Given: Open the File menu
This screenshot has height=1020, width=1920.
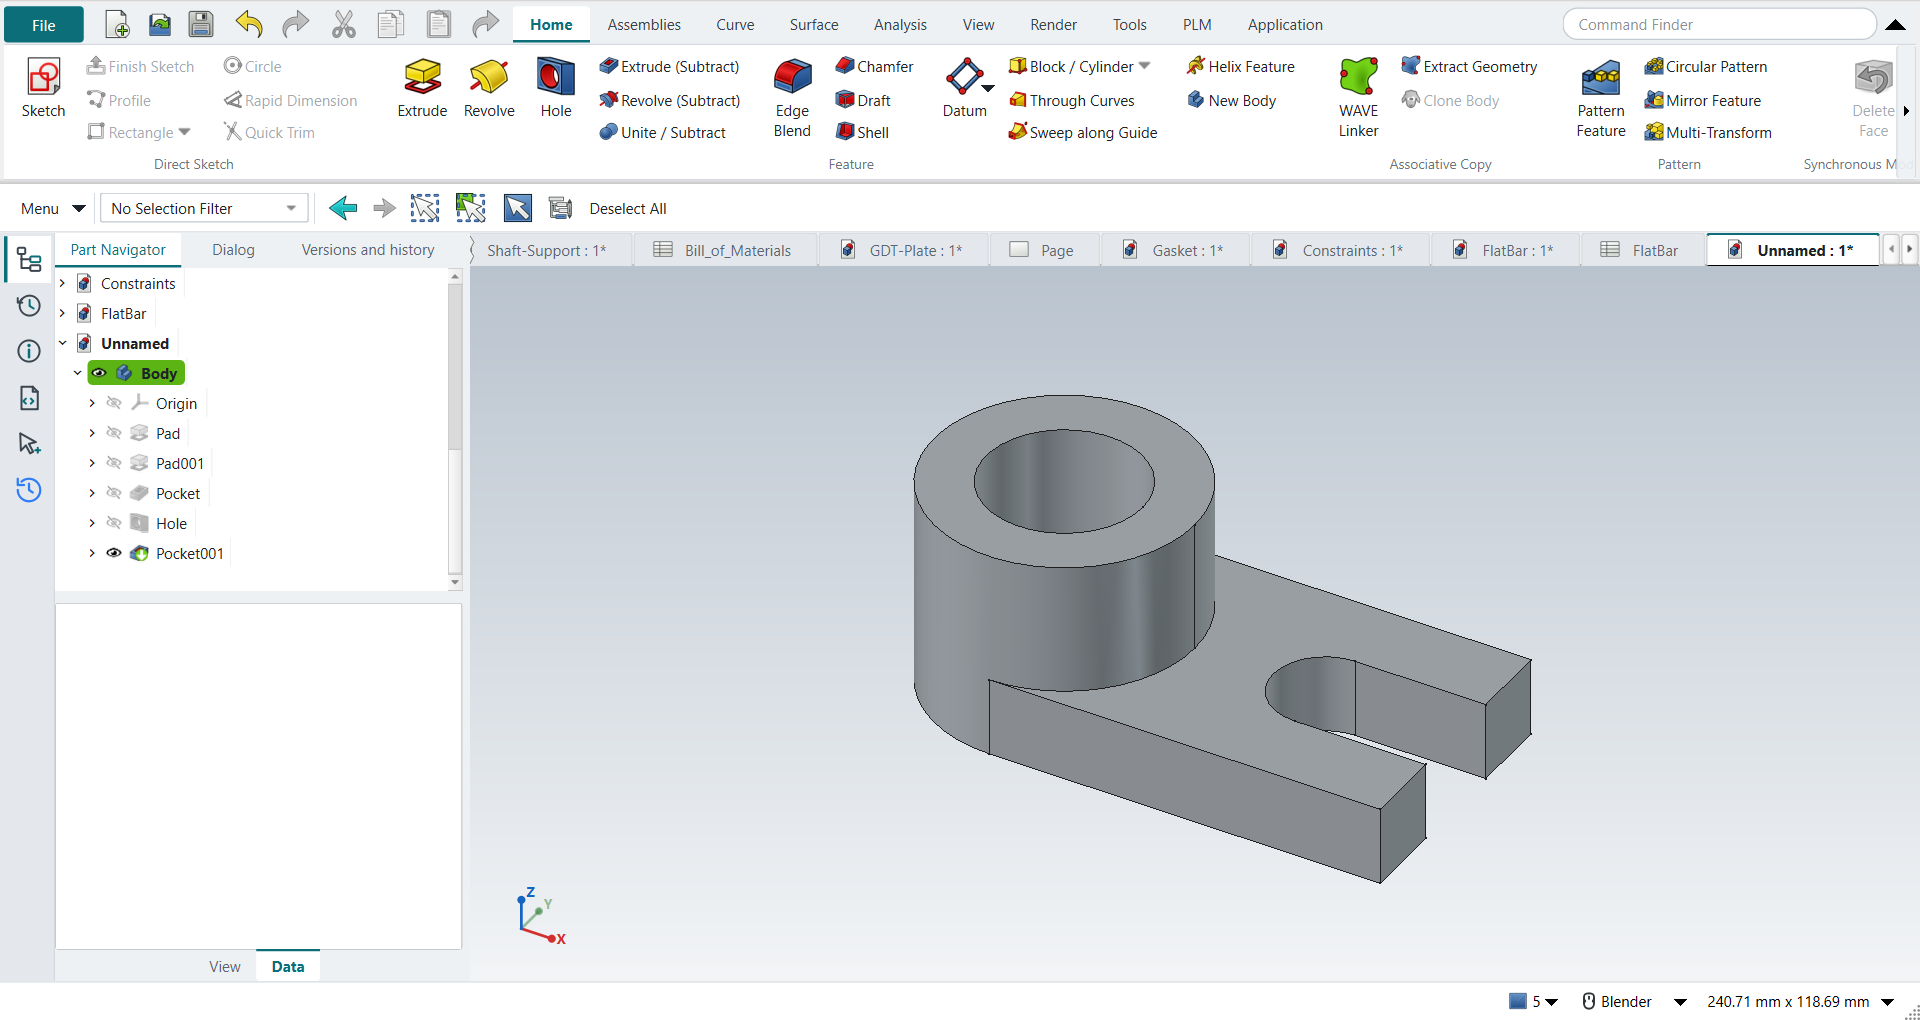Looking at the screenshot, I should coord(44,25).
